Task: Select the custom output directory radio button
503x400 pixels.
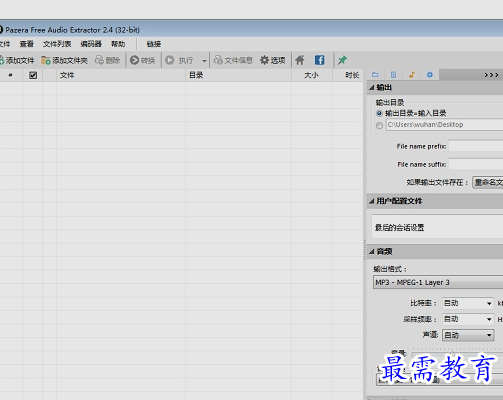Action: click(x=379, y=125)
